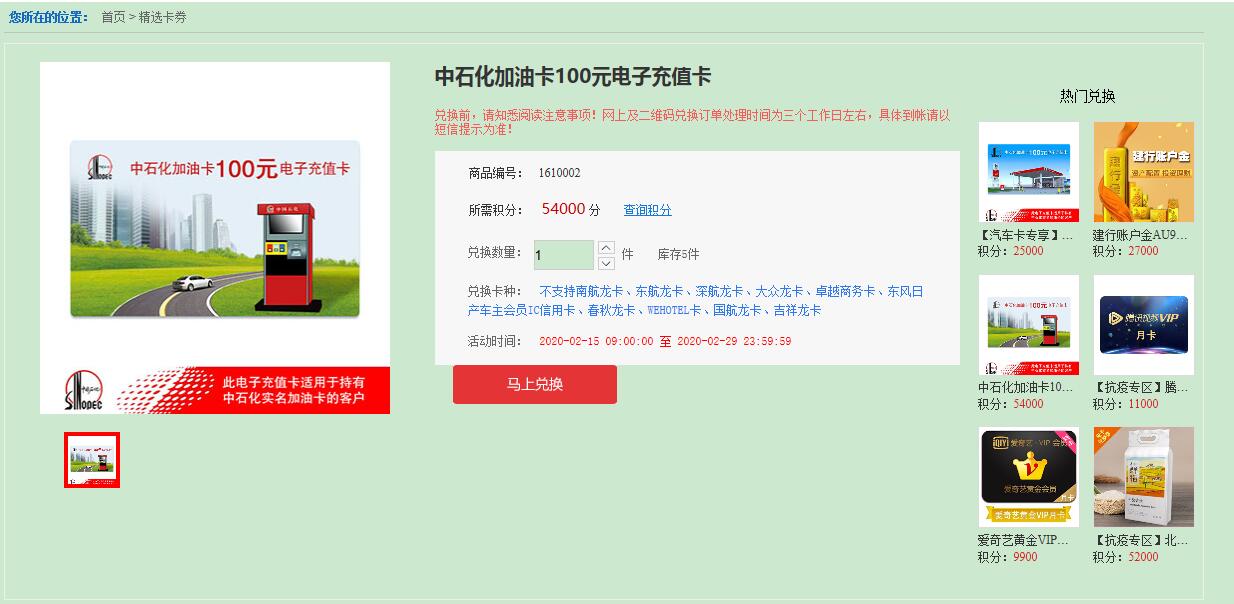Click the 查询积分 link

[x=648, y=210]
